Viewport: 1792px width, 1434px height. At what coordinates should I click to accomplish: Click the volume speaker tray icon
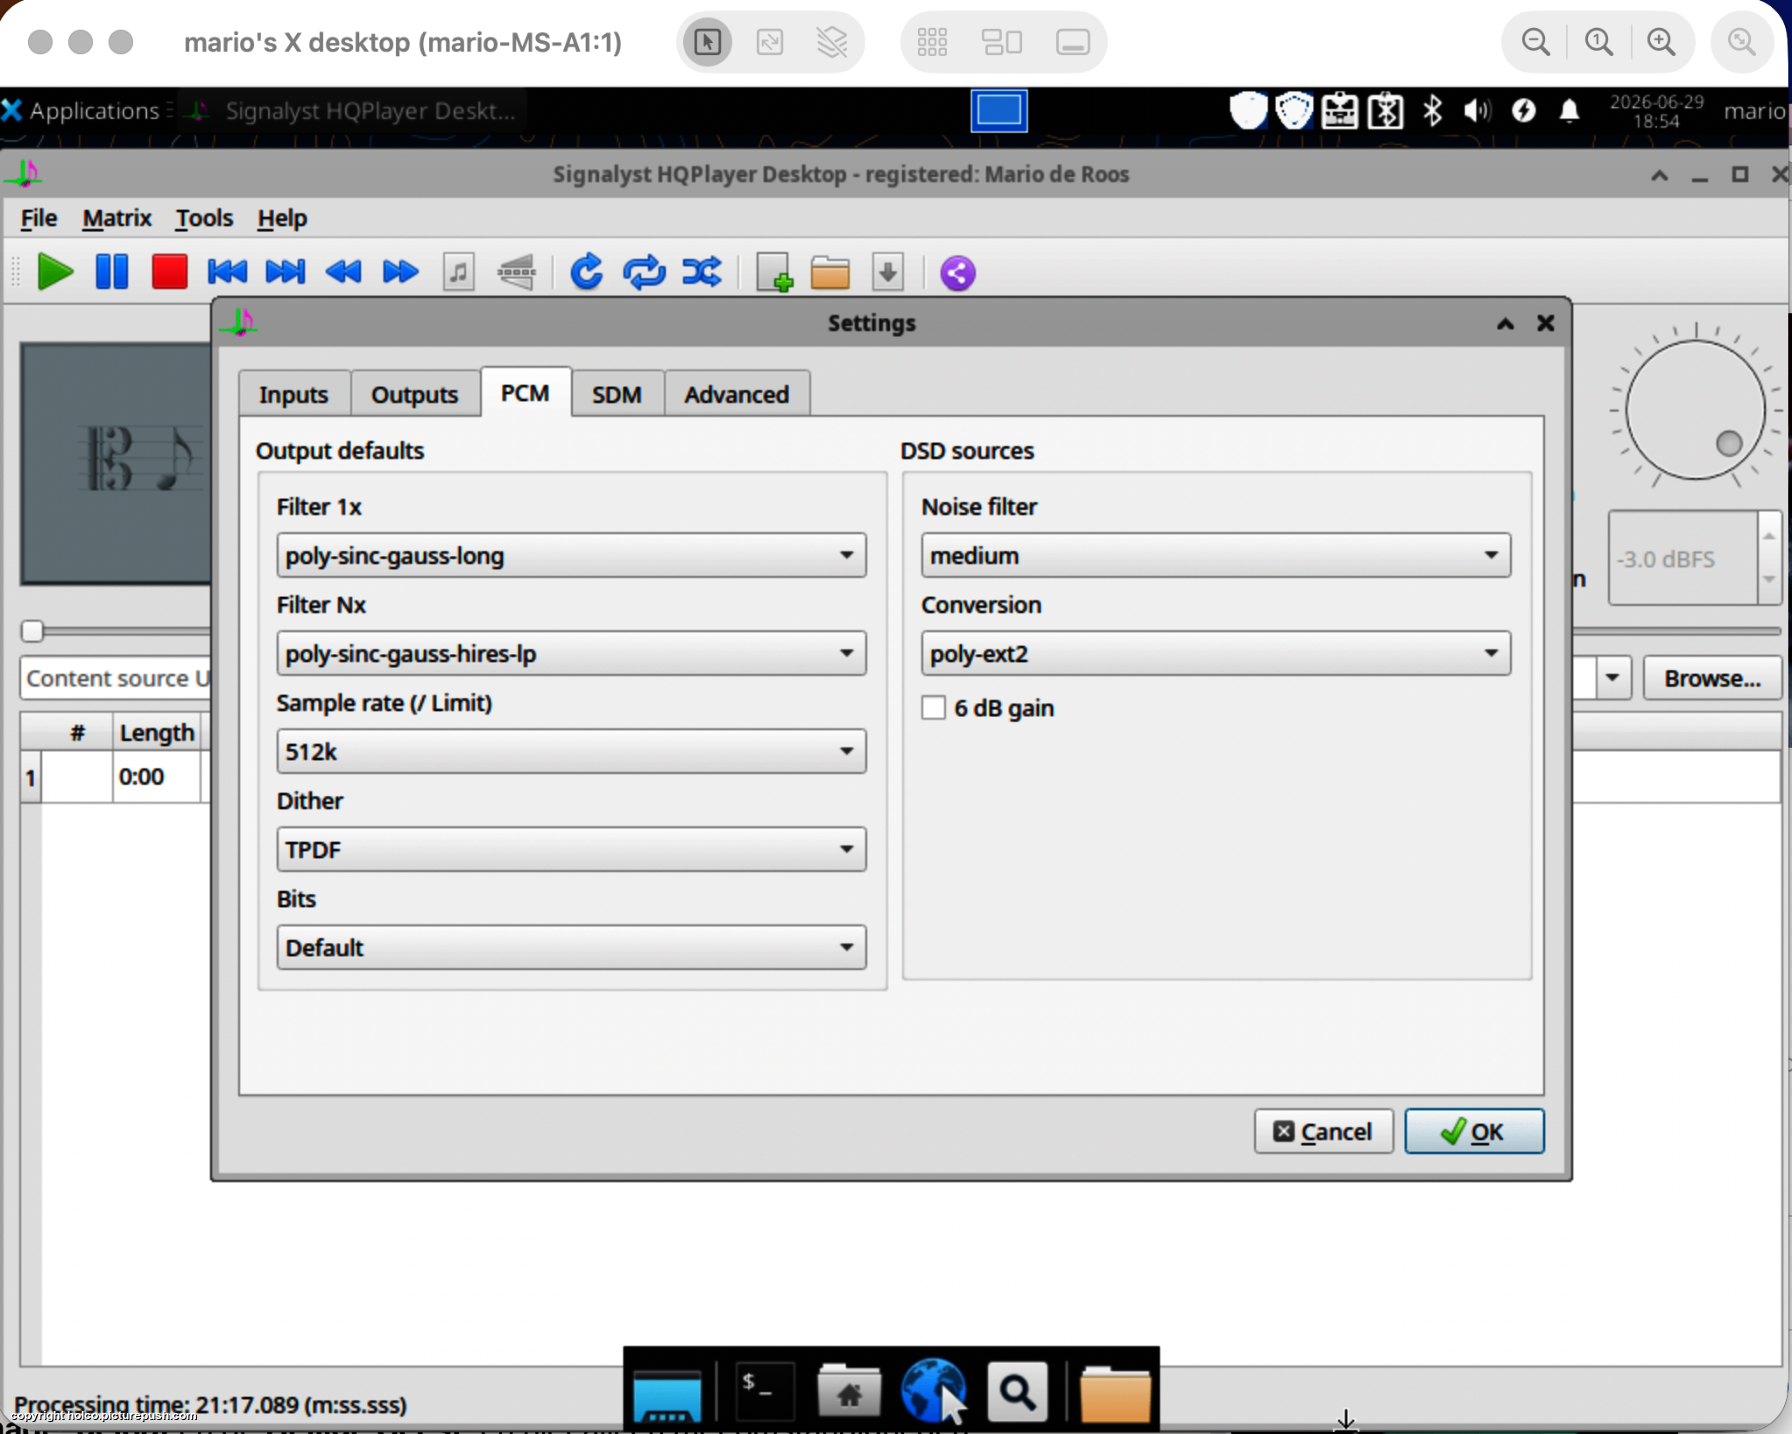(x=1476, y=110)
